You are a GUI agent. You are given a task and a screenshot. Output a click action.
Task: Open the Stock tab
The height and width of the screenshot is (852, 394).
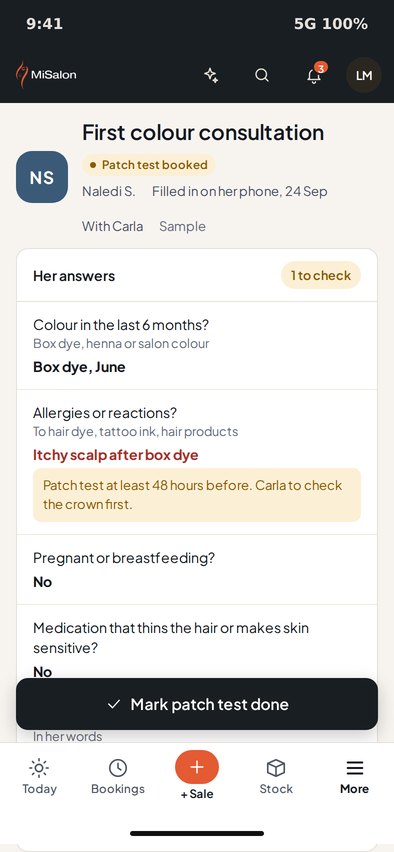point(276,778)
